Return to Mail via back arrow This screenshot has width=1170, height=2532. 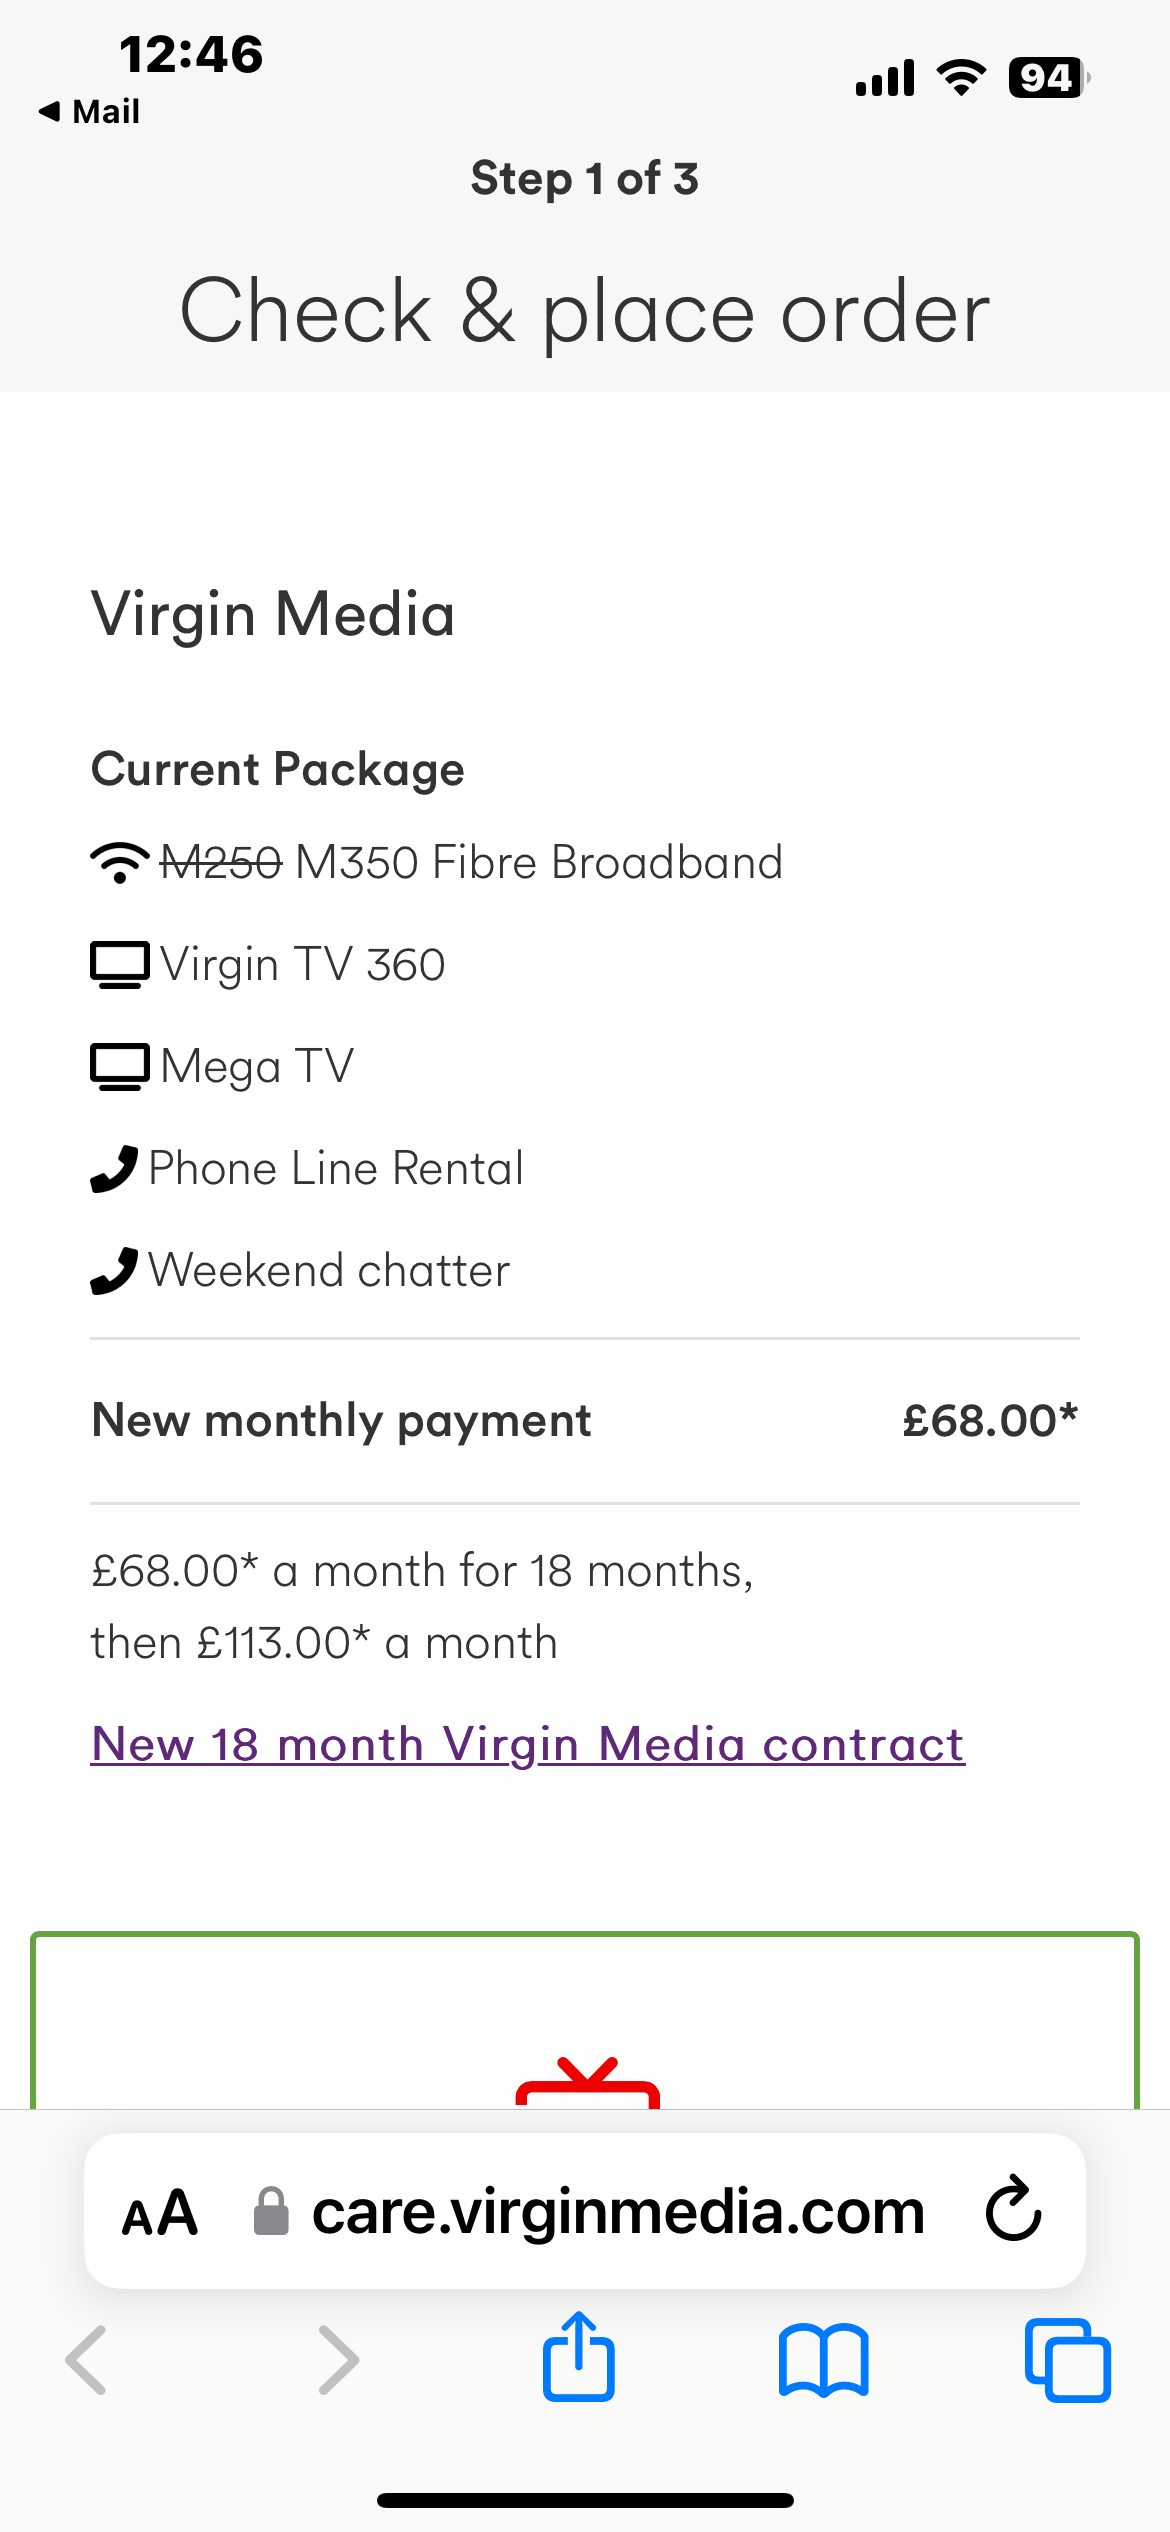(x=88, y=111)
